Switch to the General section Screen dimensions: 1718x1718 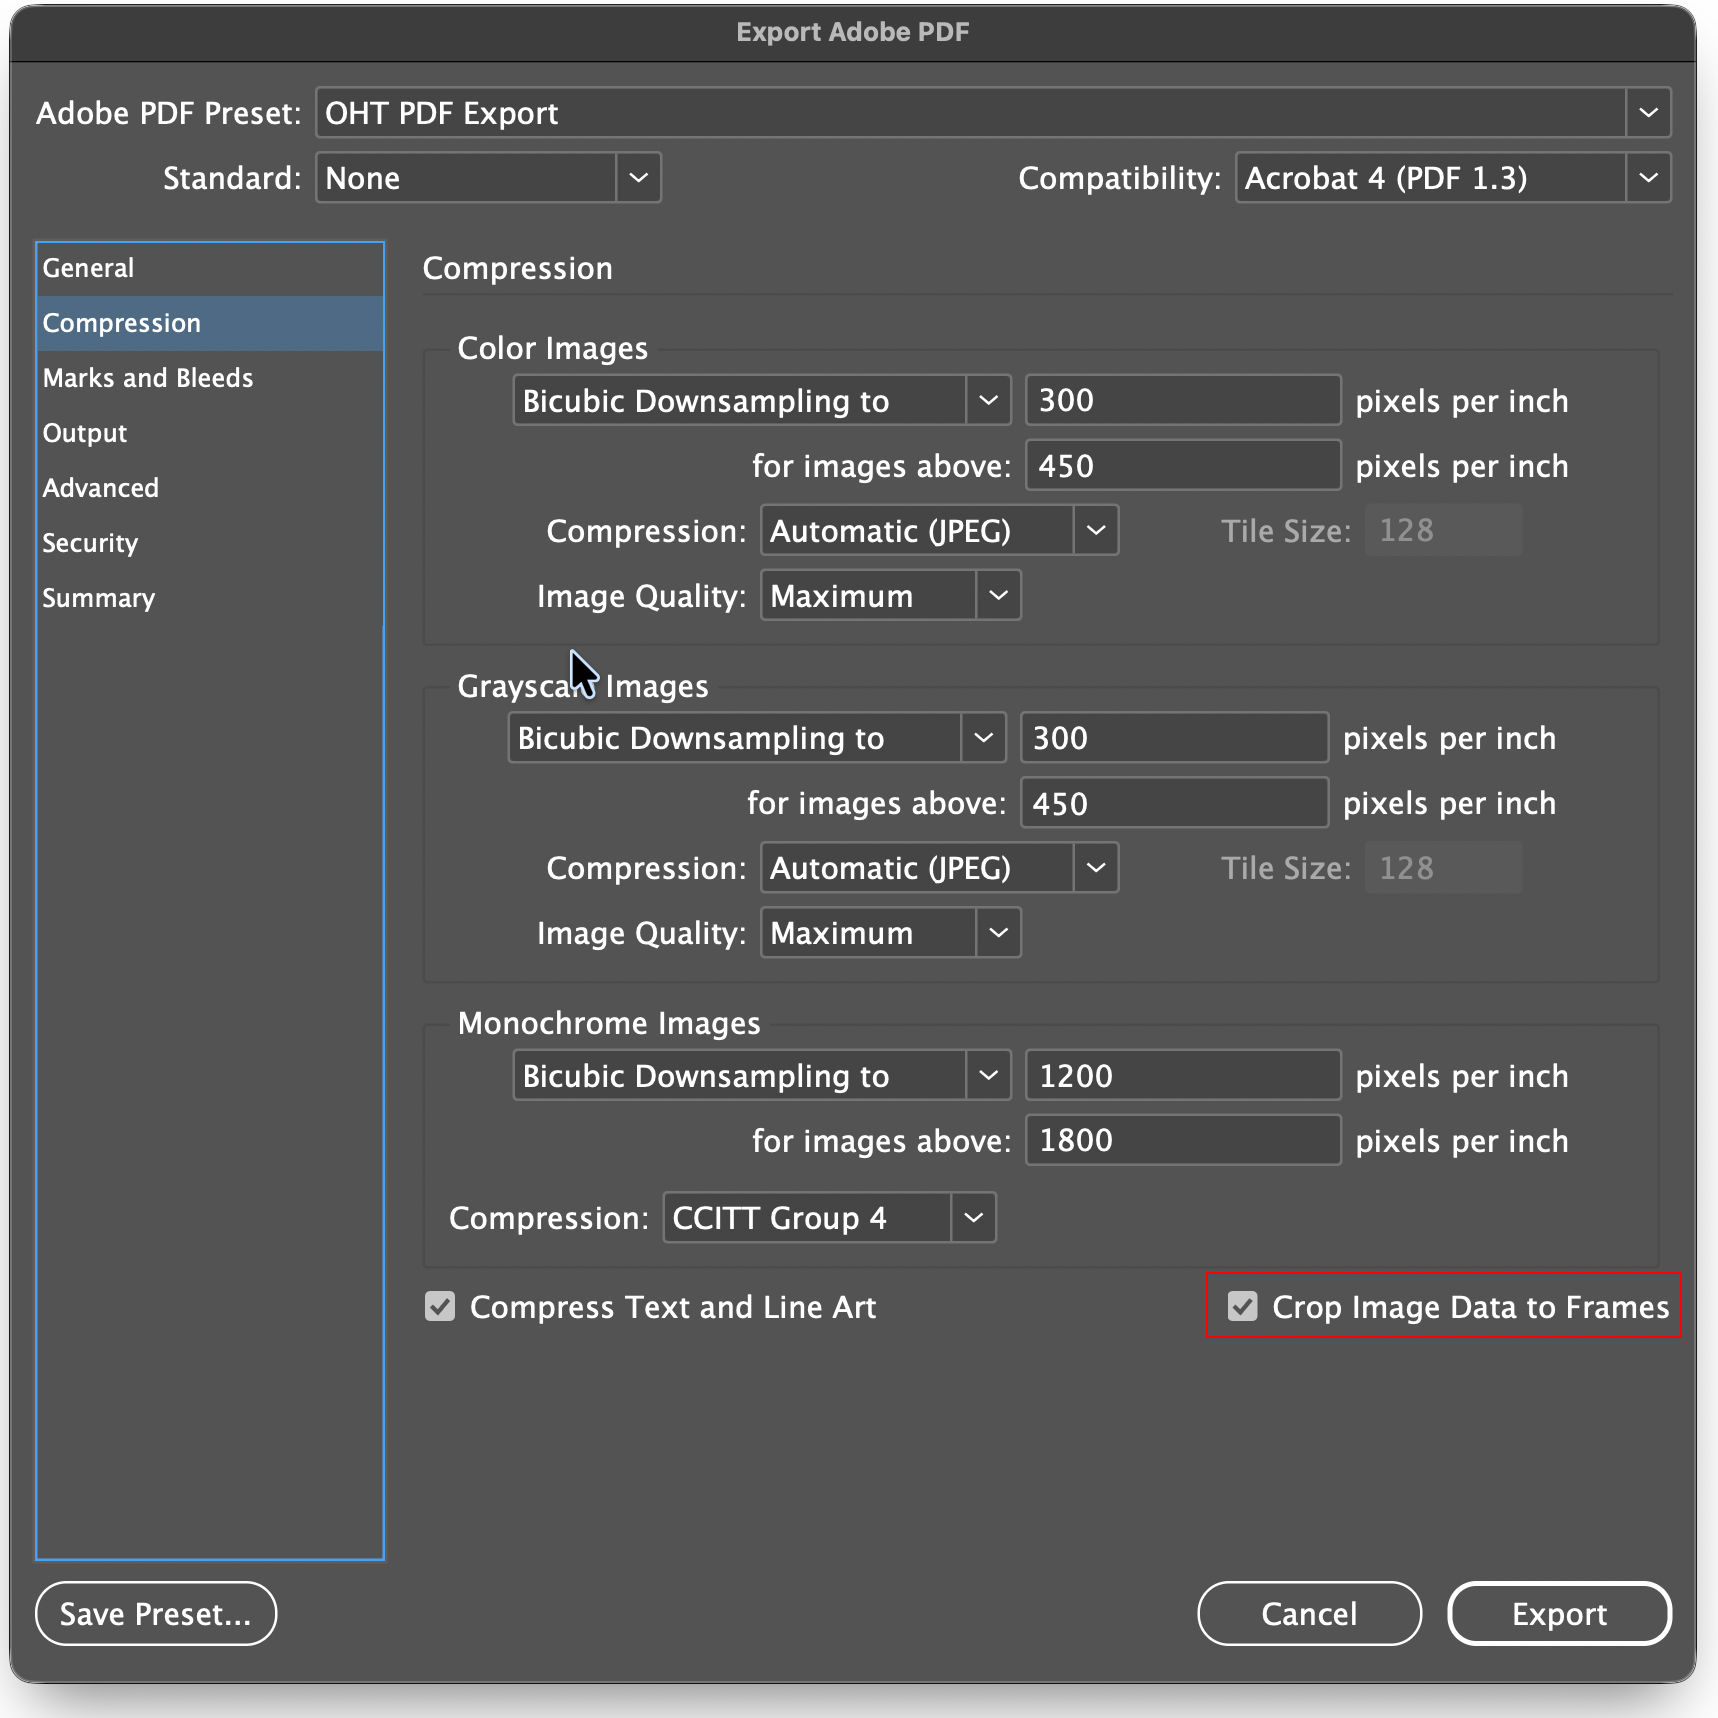click(x=88, y=268)
